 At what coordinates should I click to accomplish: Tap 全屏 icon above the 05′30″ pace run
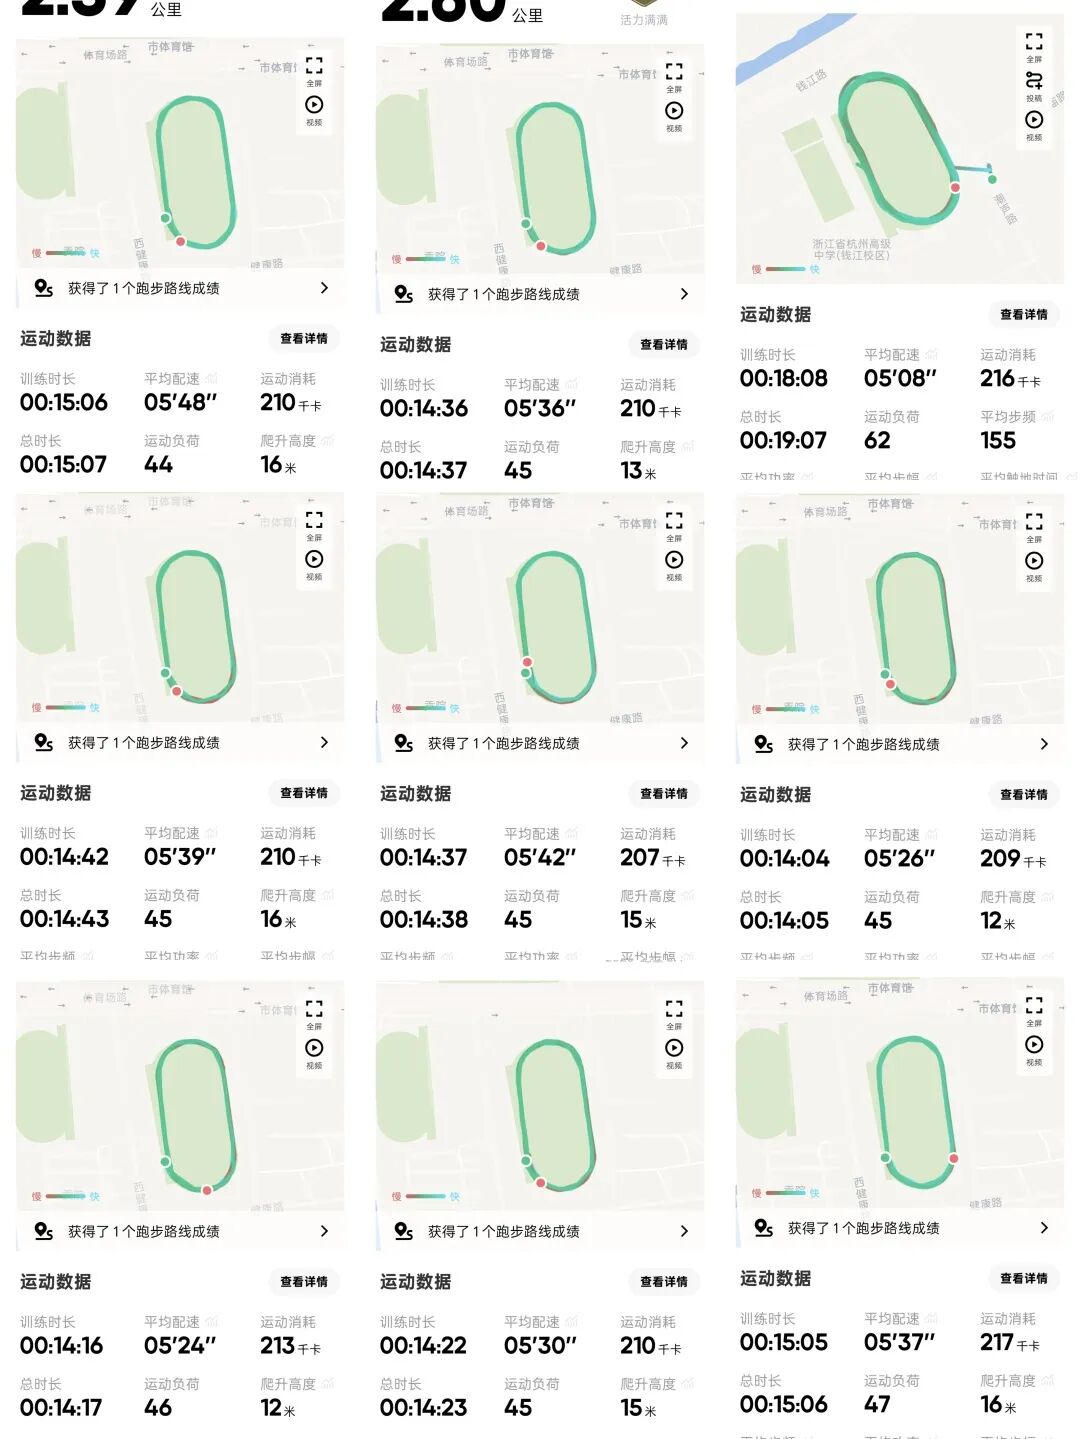tap(674, 1009)
